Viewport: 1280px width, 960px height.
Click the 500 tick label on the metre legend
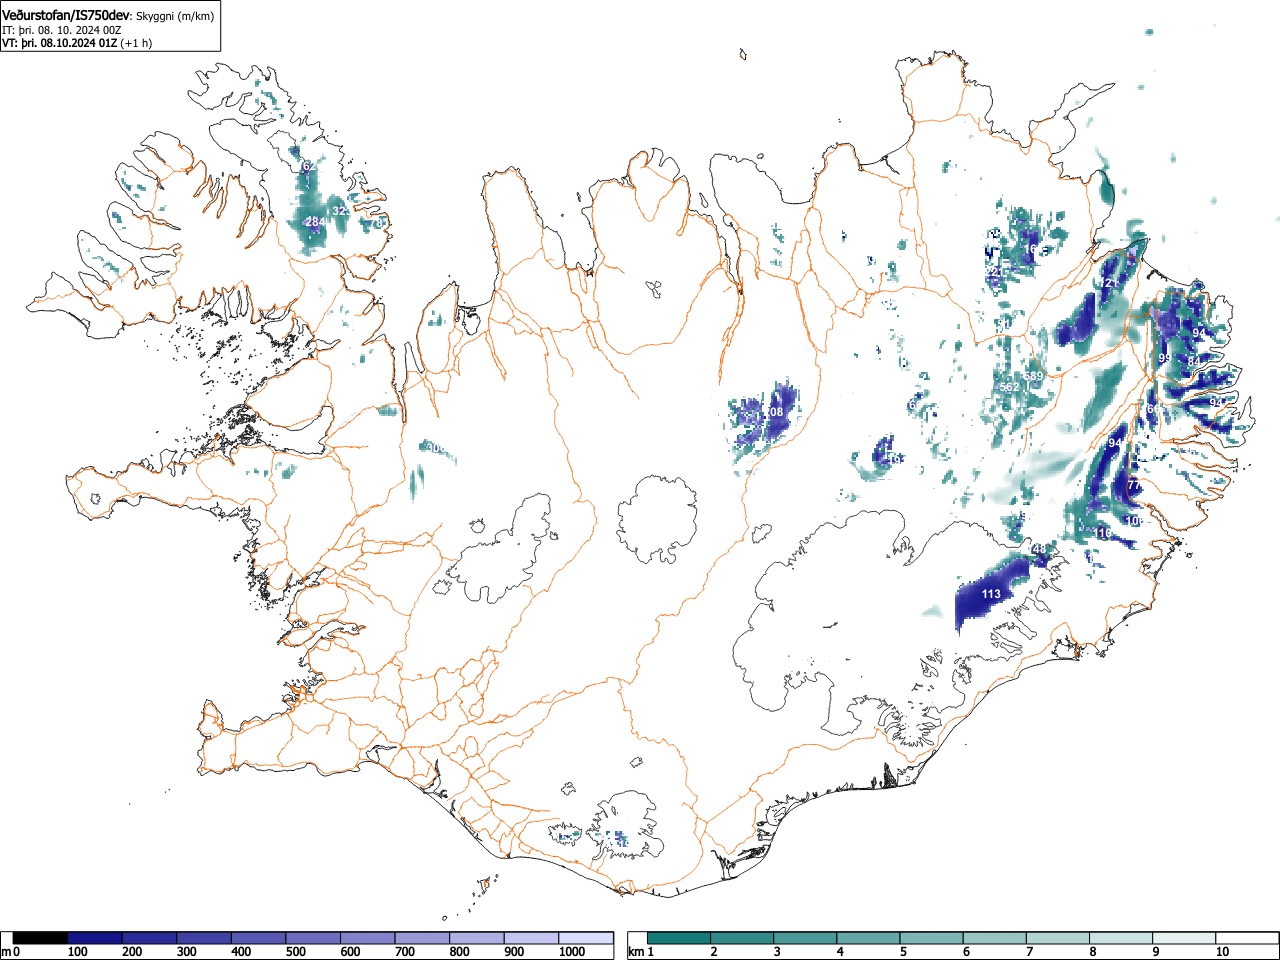pyautogui.click(x=296, y=952)
